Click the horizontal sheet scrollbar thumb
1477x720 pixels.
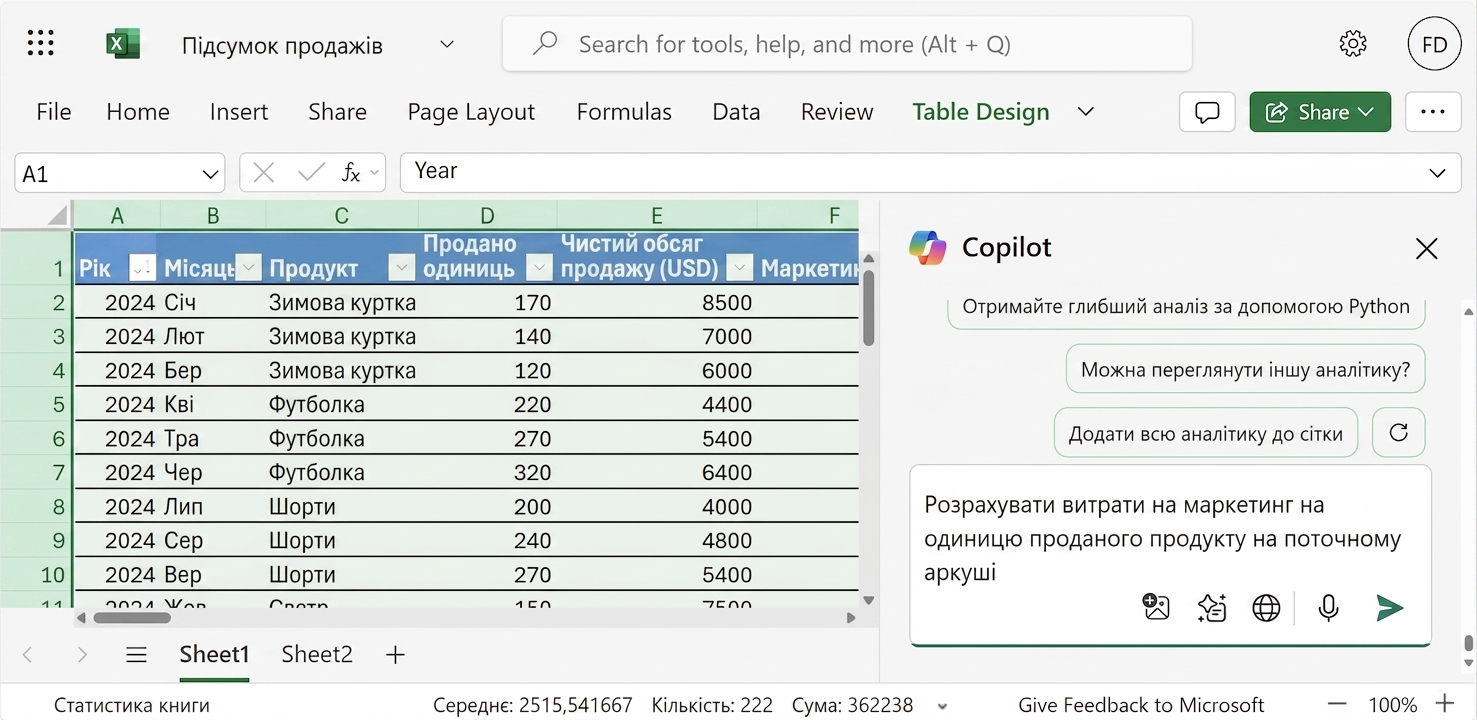[132, 618]
